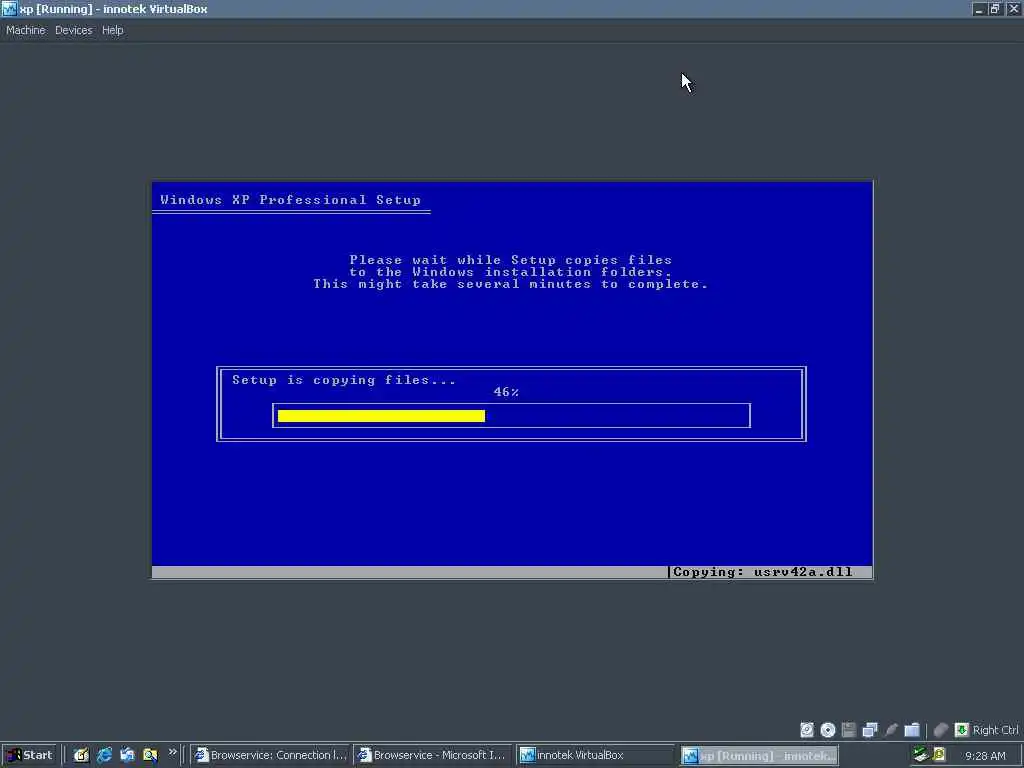Click 'Setup is copying files...' text
The width and height of the screenshot is (1024, 768).
(344, 379)
